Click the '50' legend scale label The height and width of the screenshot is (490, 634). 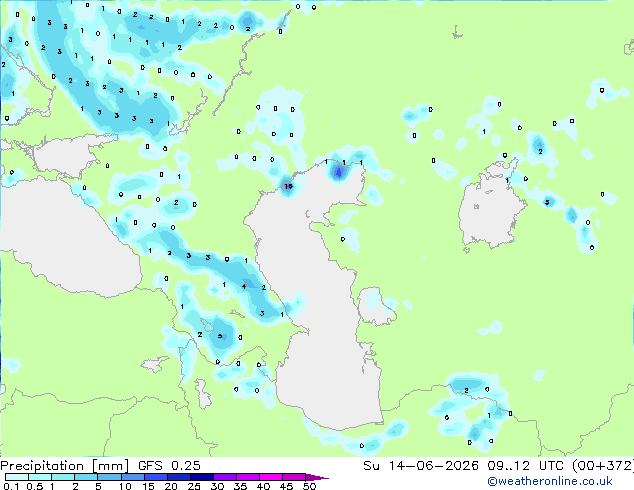[310, 486]
